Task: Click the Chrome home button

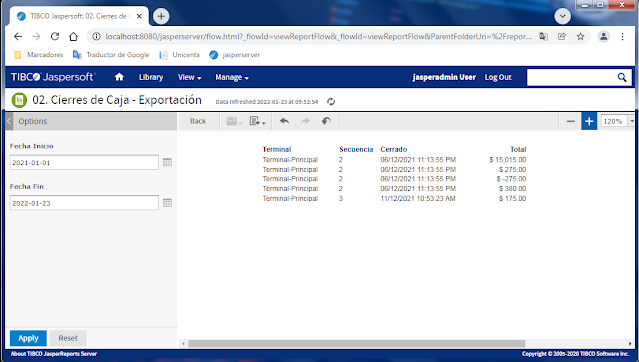Action: tap(73, 36)
